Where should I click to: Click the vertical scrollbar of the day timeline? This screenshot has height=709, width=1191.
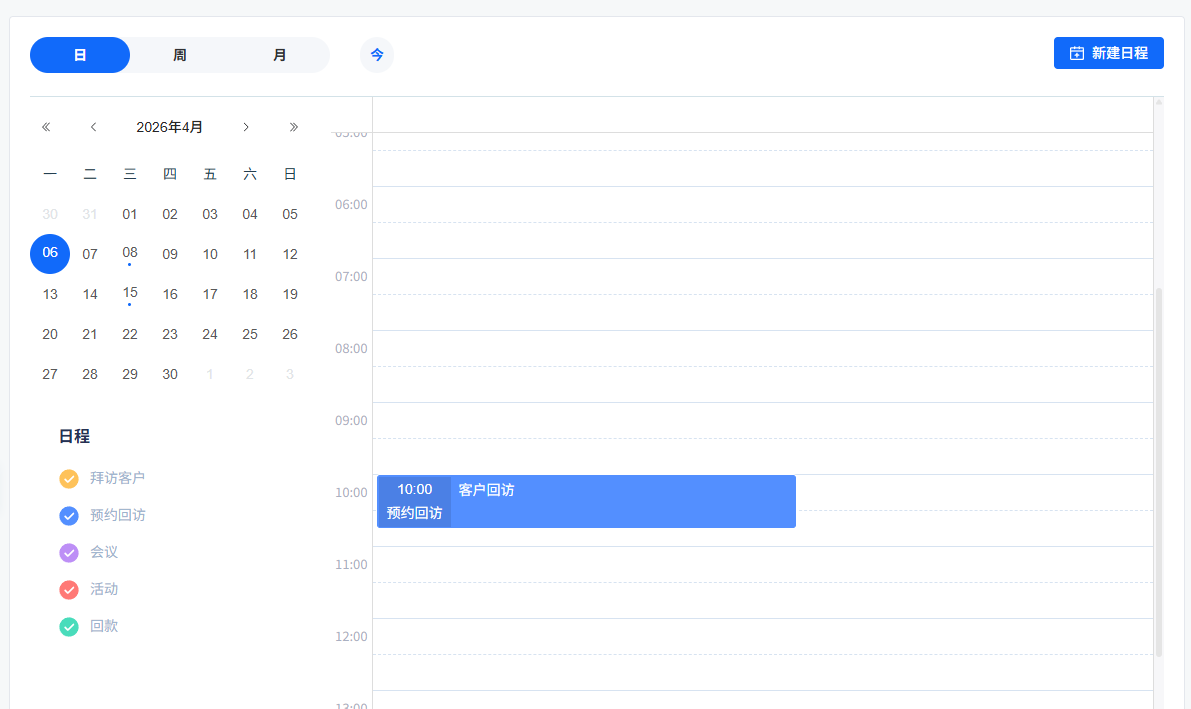click(1159, 470)
